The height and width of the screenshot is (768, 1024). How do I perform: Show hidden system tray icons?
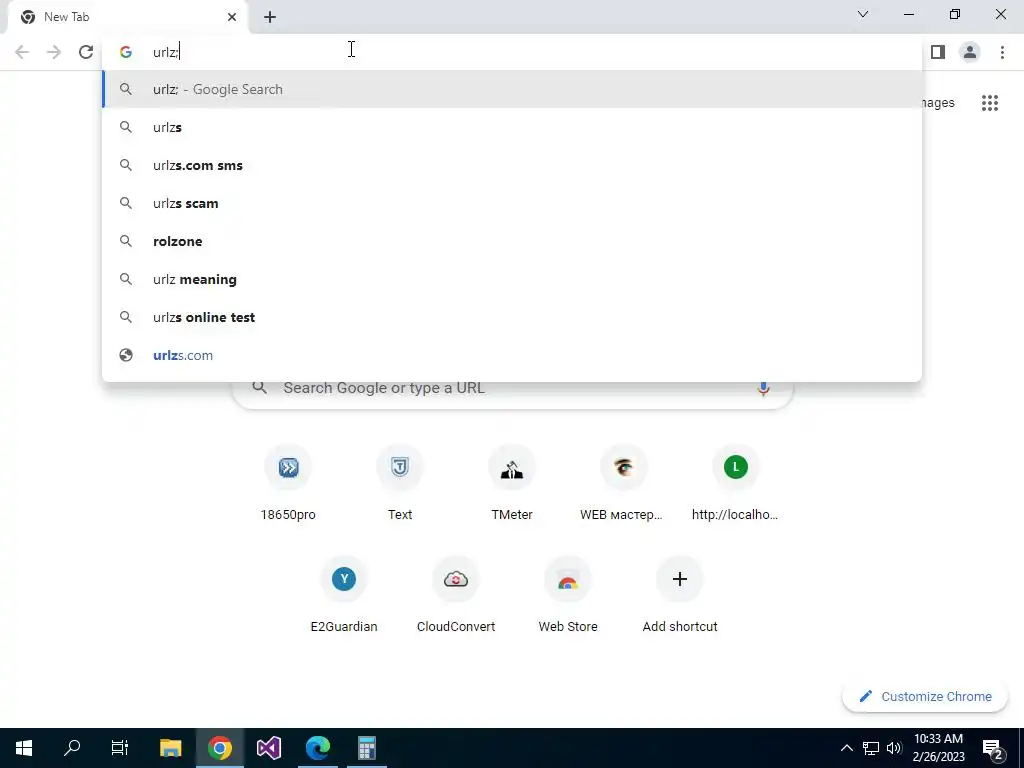[846, 748]
